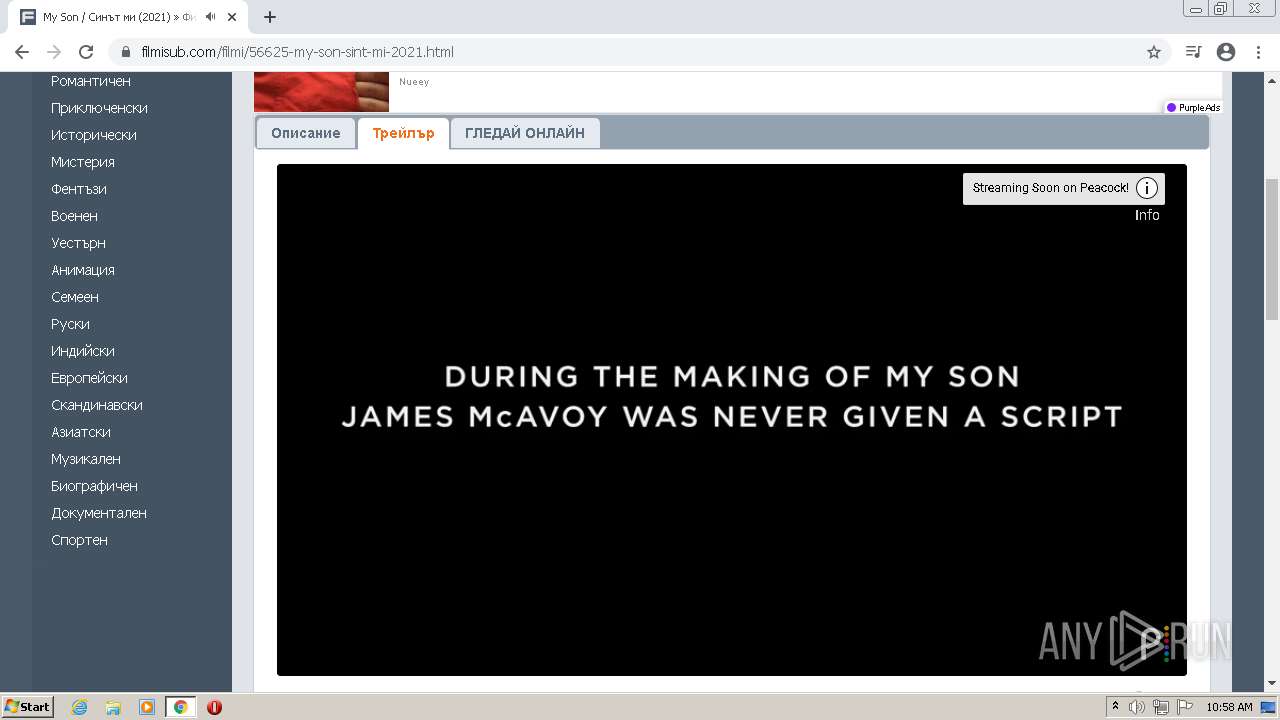Screen dimensions: 1280x720
Task: Go back to the previous page
Action: [22, 52]
